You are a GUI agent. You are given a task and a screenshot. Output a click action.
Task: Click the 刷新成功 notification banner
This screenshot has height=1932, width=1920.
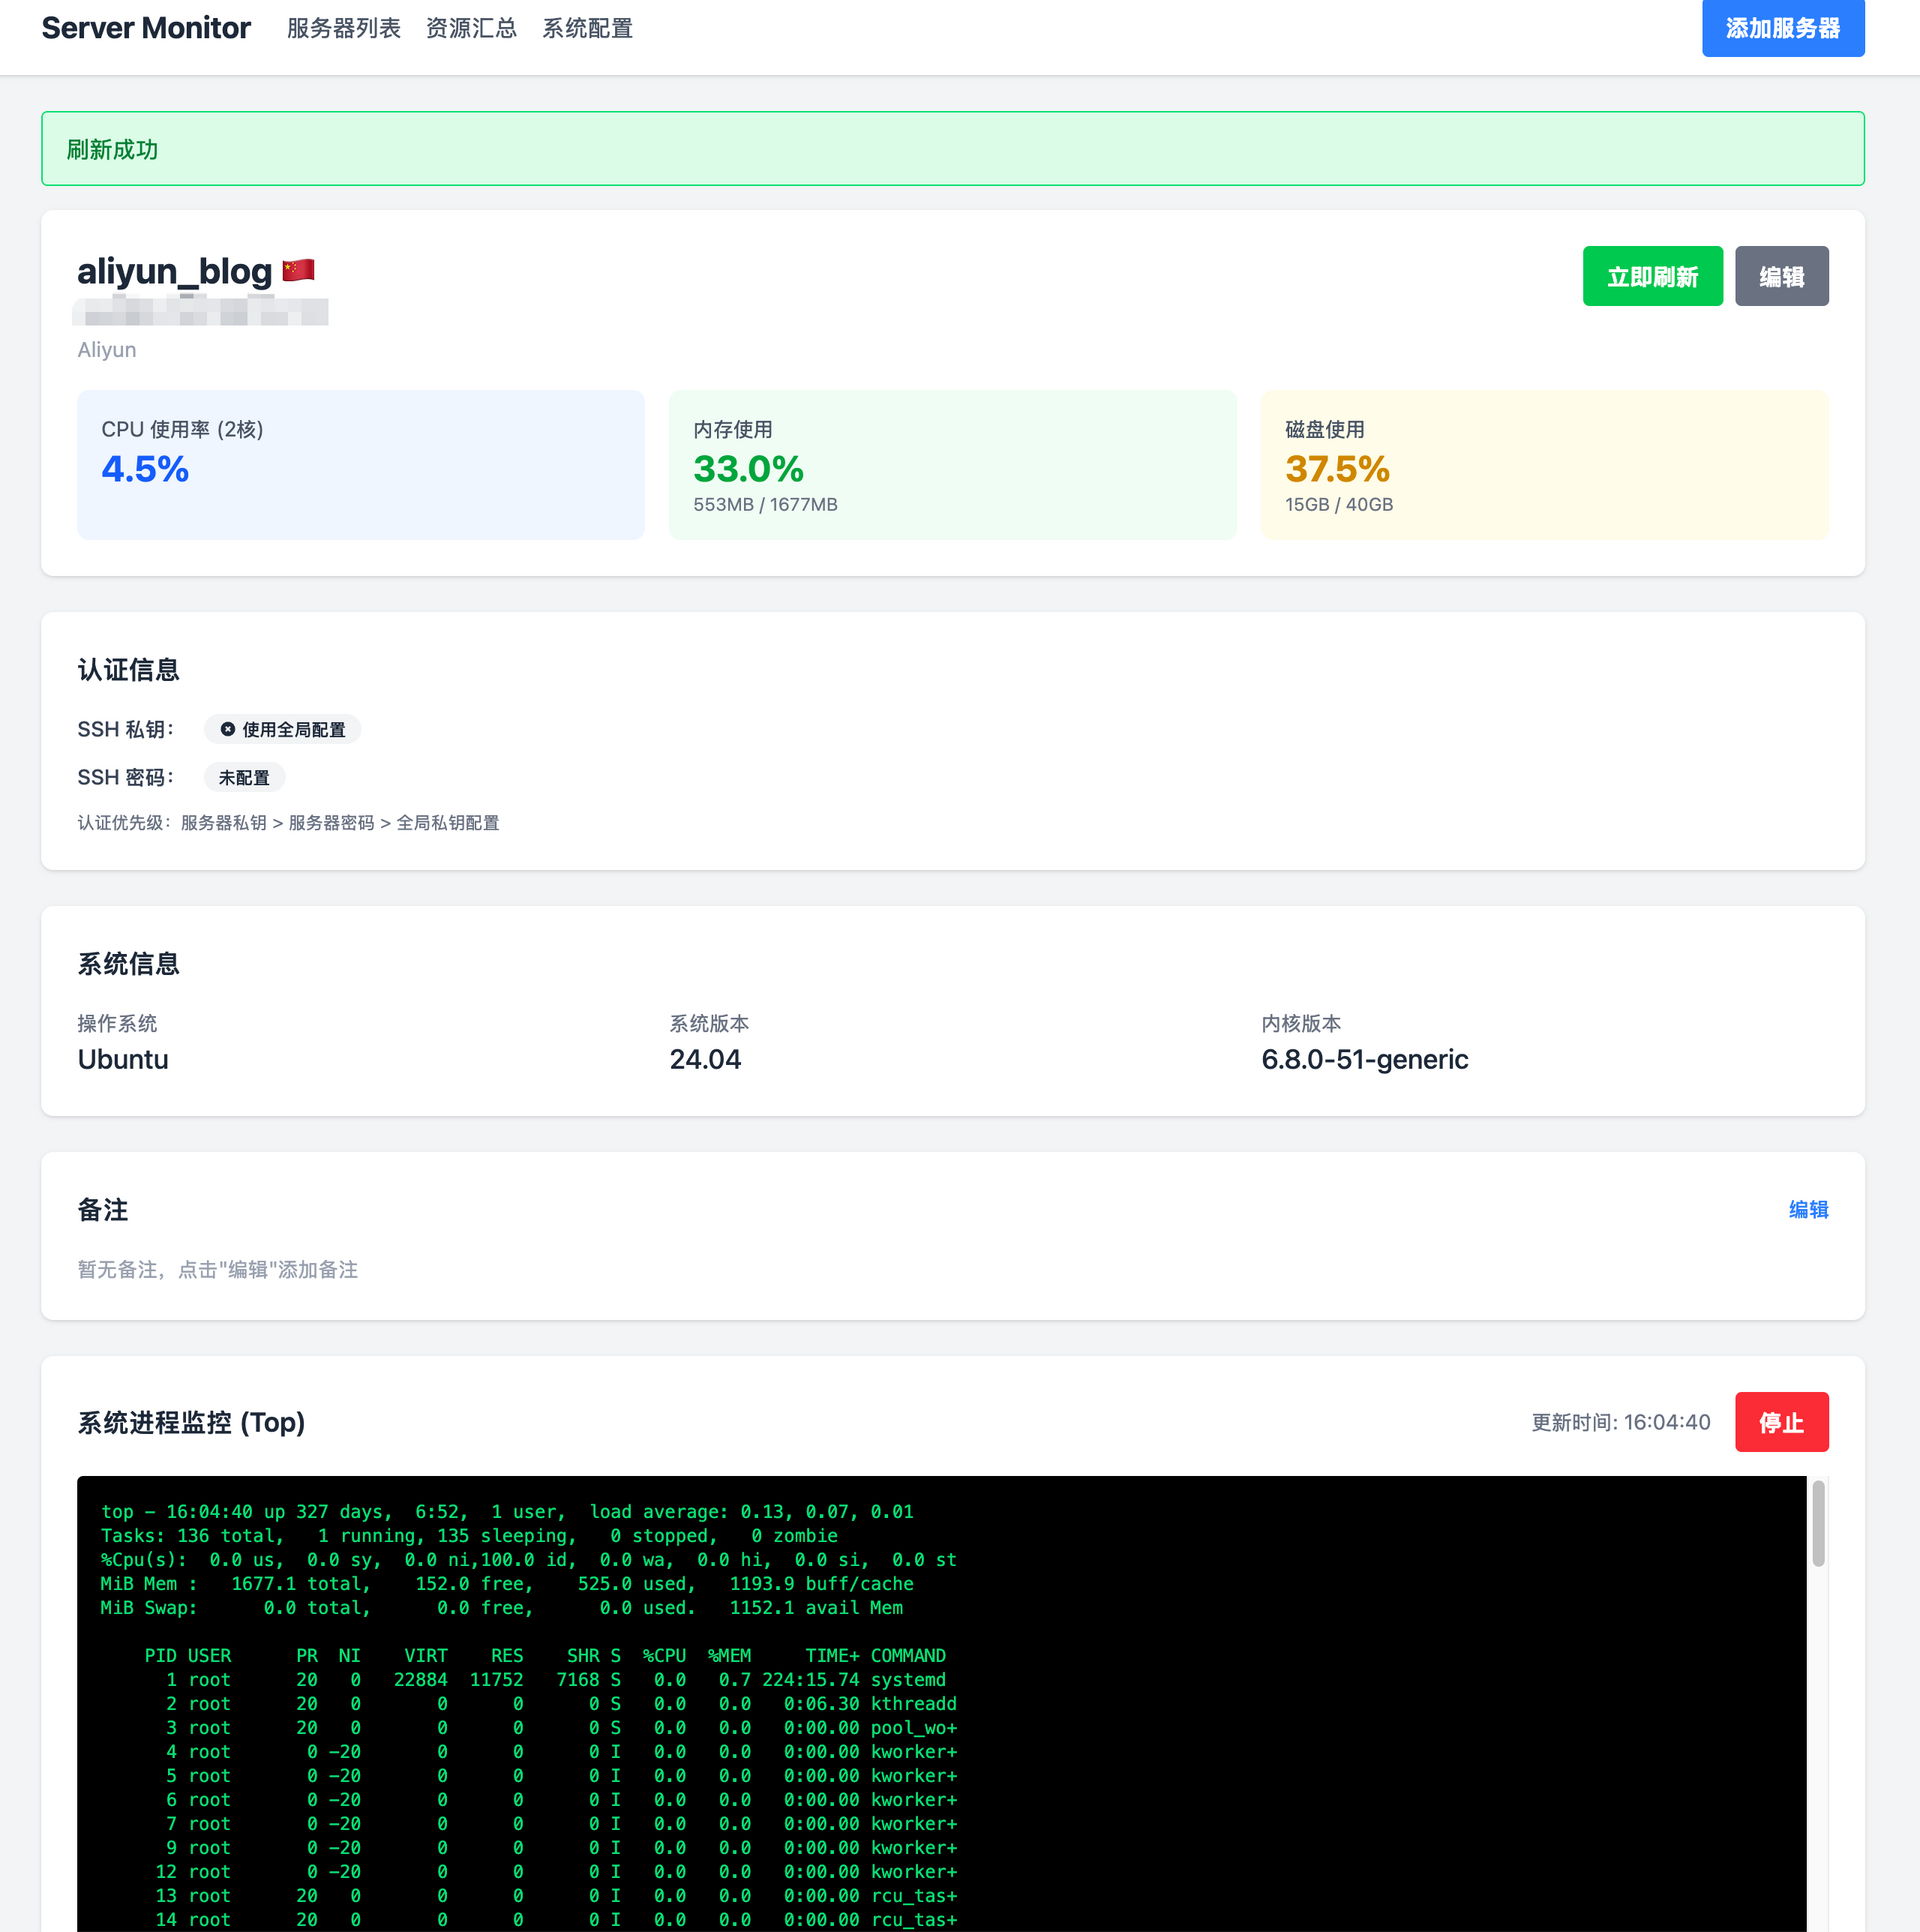click(x=952, y=149)
